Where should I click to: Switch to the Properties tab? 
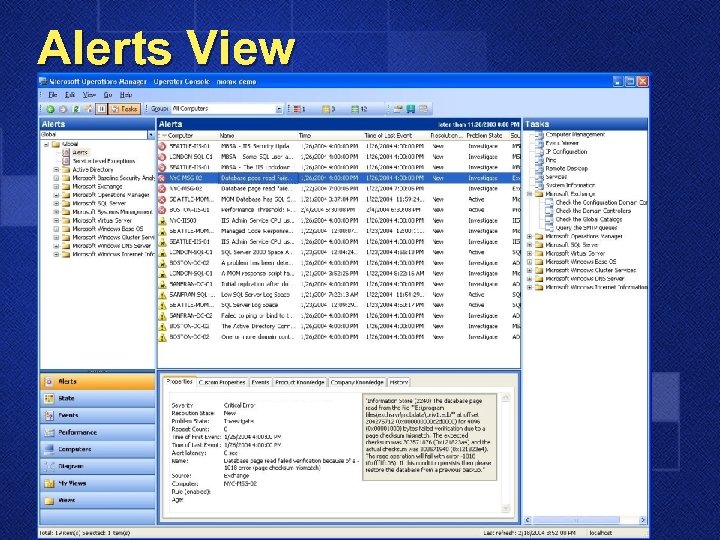180,382
